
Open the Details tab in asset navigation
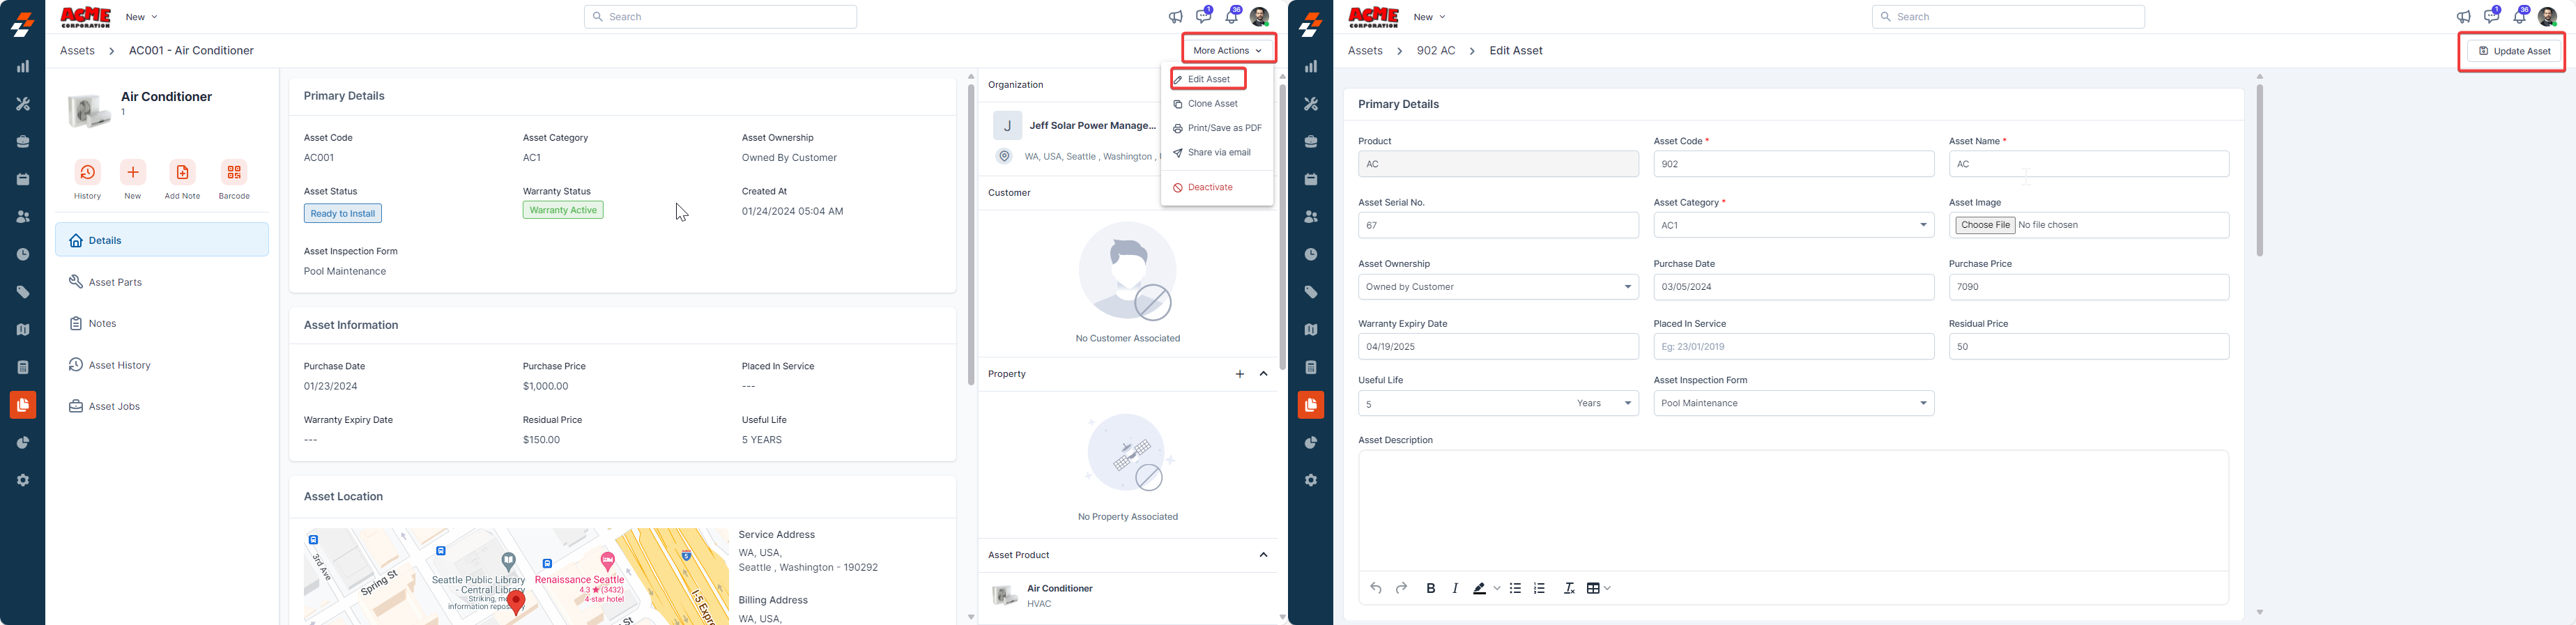(162, 240)
